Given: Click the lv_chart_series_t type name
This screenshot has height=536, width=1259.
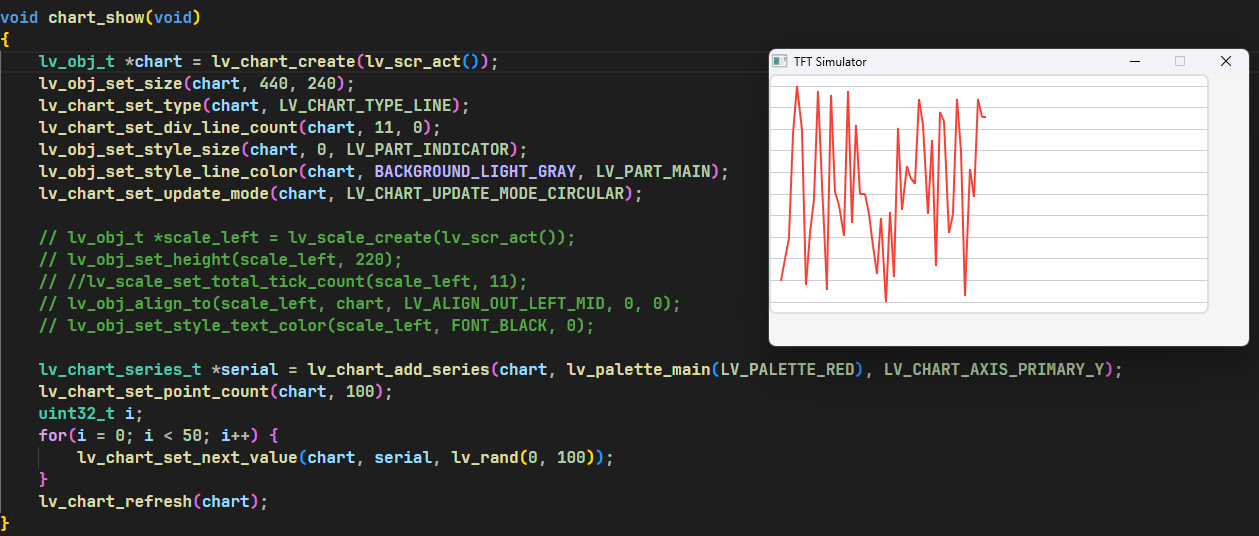Looking at the screenshot, I should pyautogui.click(x=120, y=370).
